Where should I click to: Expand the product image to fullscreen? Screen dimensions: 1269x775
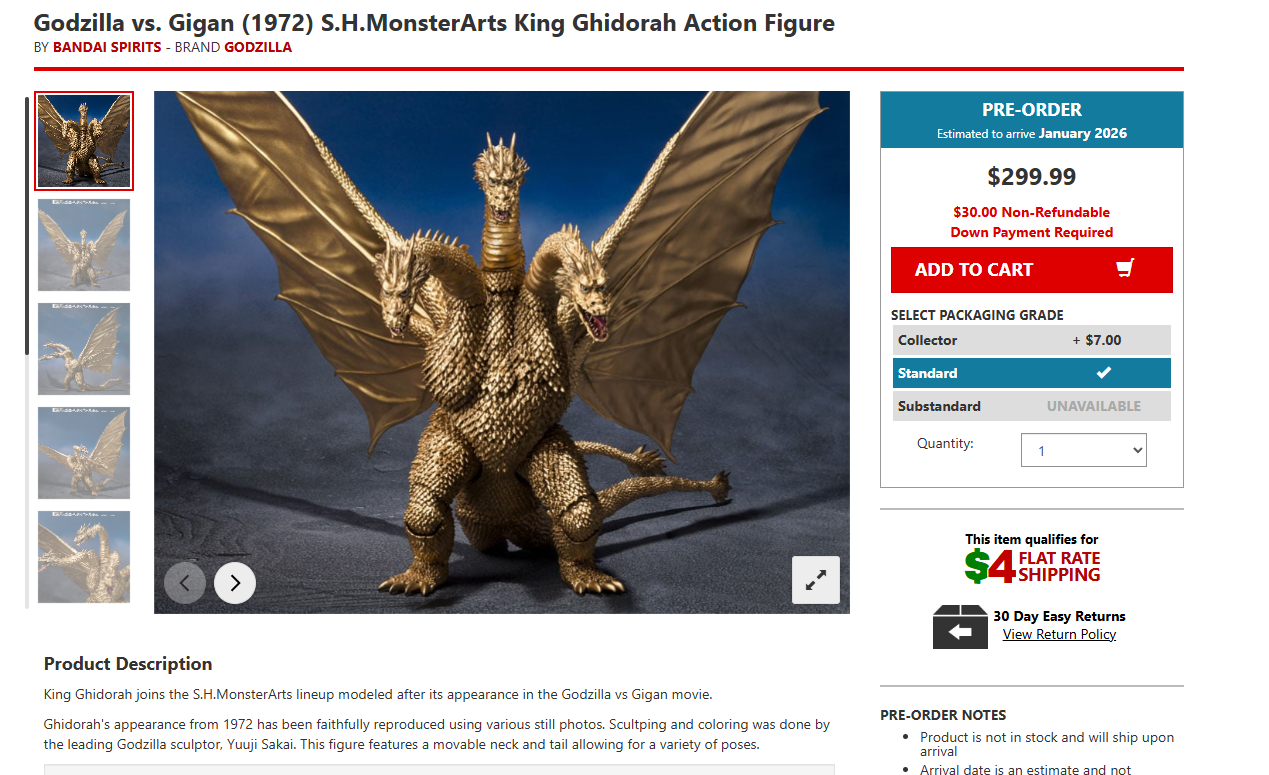pos(816,580)
